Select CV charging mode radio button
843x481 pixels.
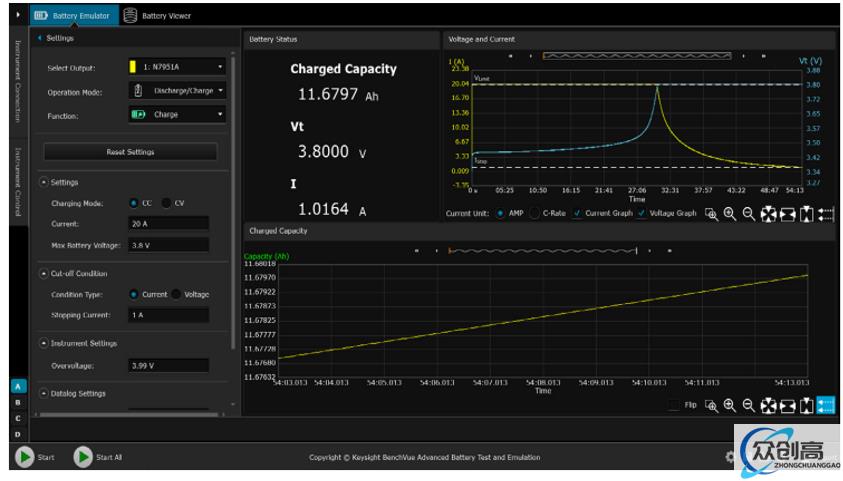[x=166, y=203]
